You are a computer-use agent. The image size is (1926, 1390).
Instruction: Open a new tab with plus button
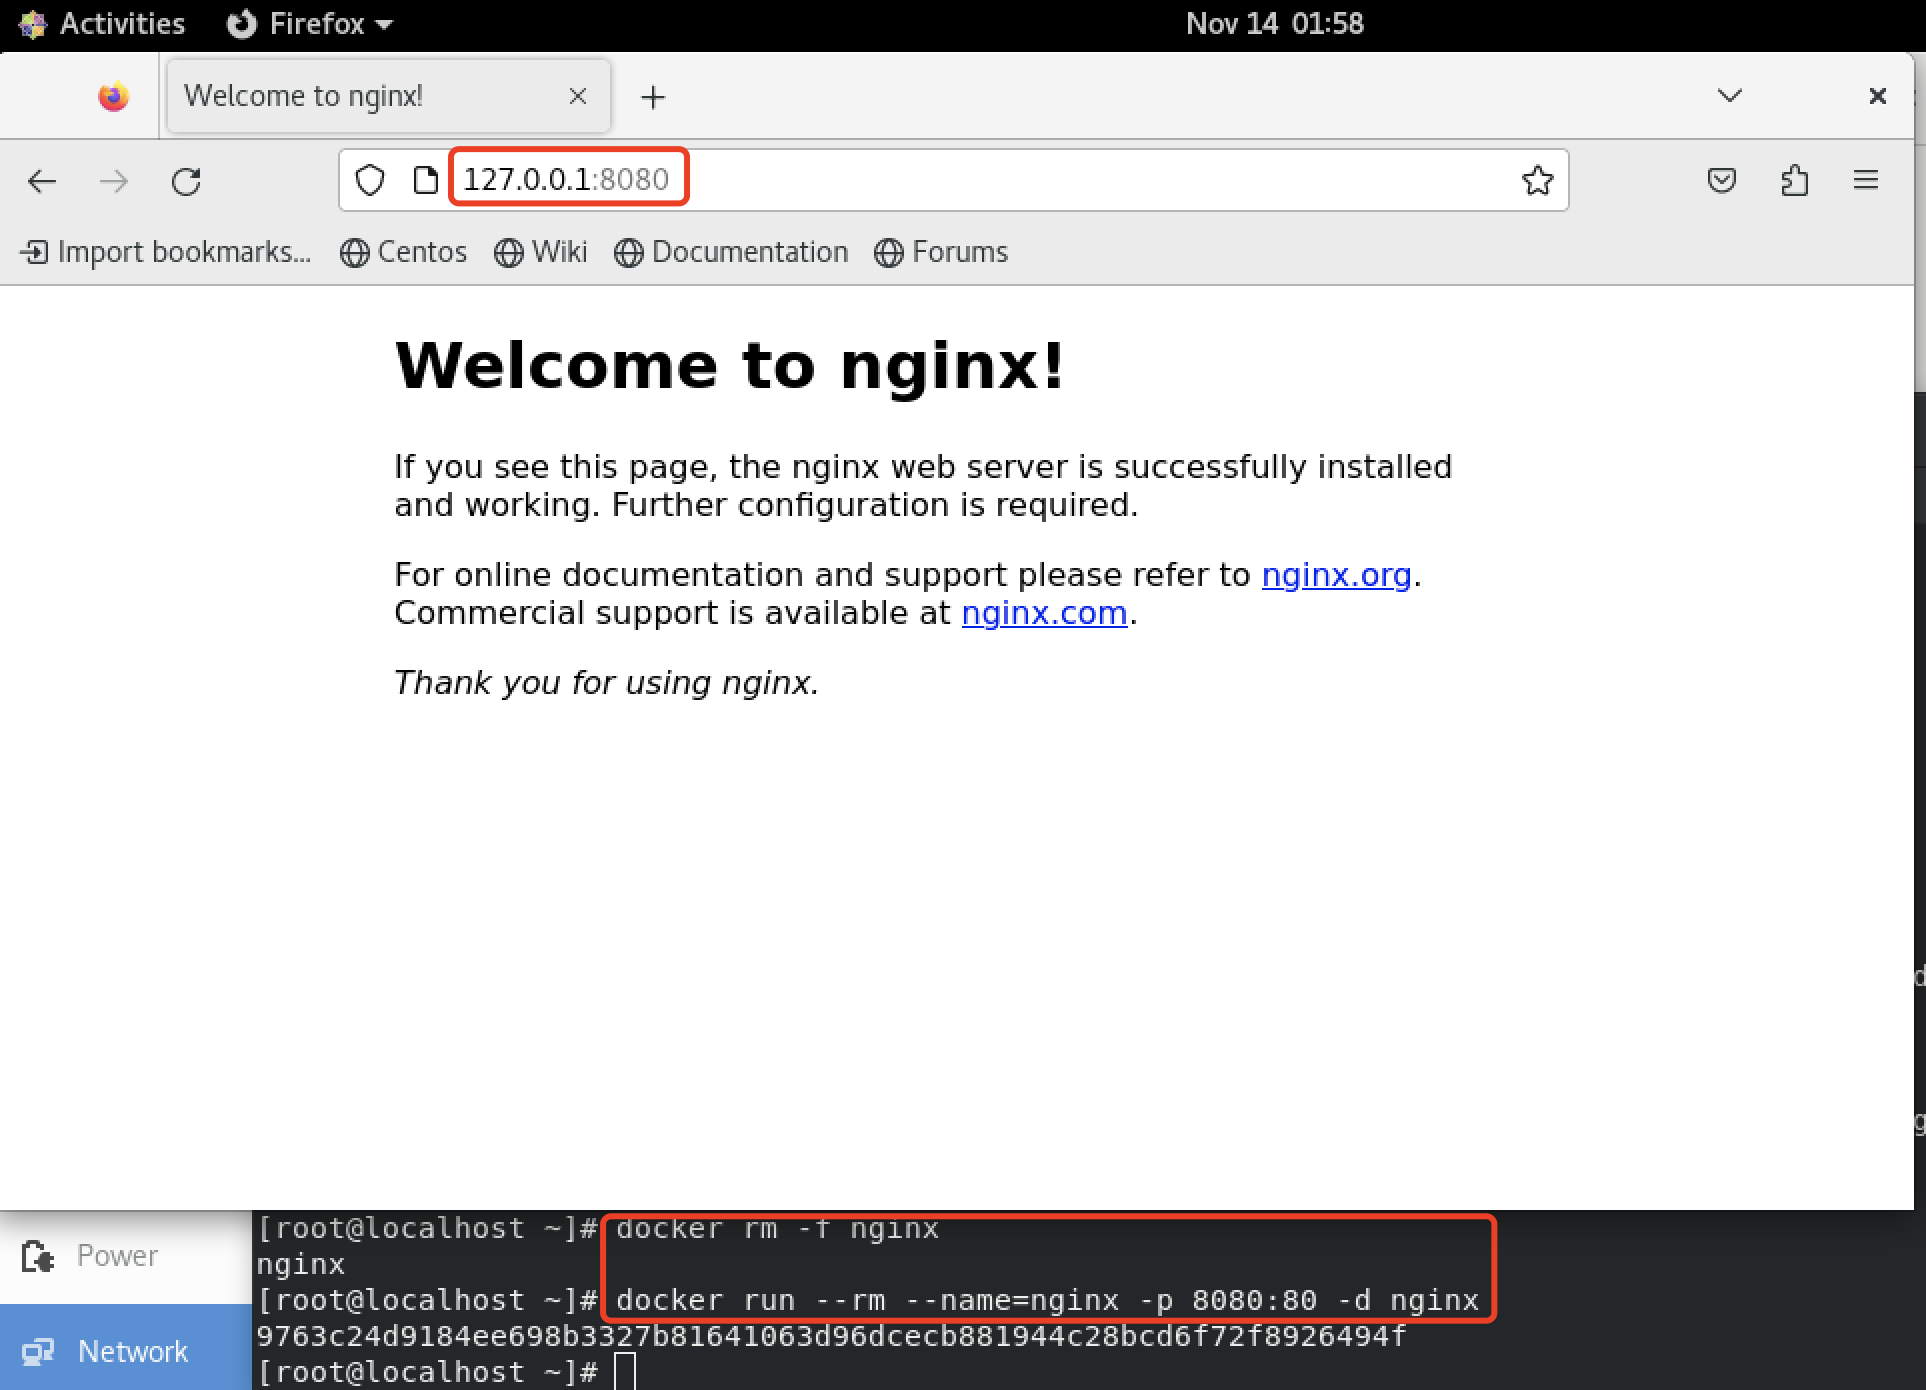(x=653, y=97)
